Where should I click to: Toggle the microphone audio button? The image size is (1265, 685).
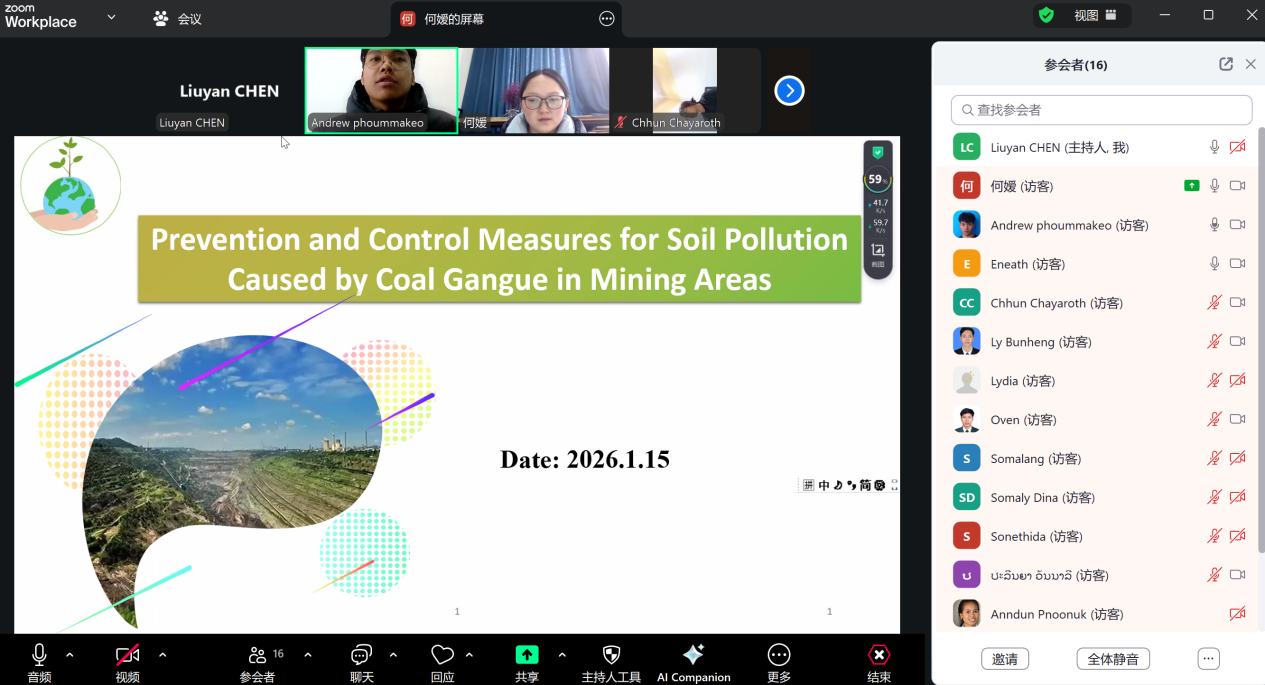pyautogui.click(x=39, y=655)
